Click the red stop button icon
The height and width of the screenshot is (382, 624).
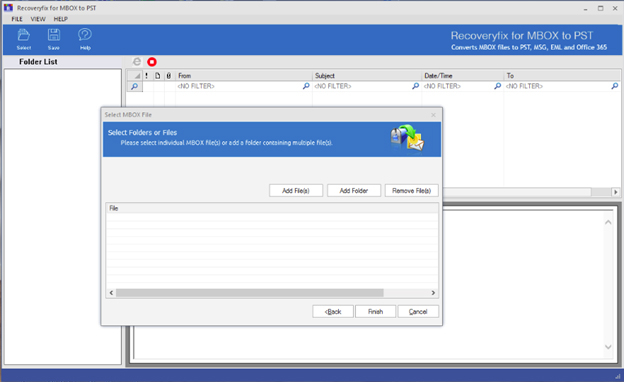pyautogui.click(x=152, y=62)
